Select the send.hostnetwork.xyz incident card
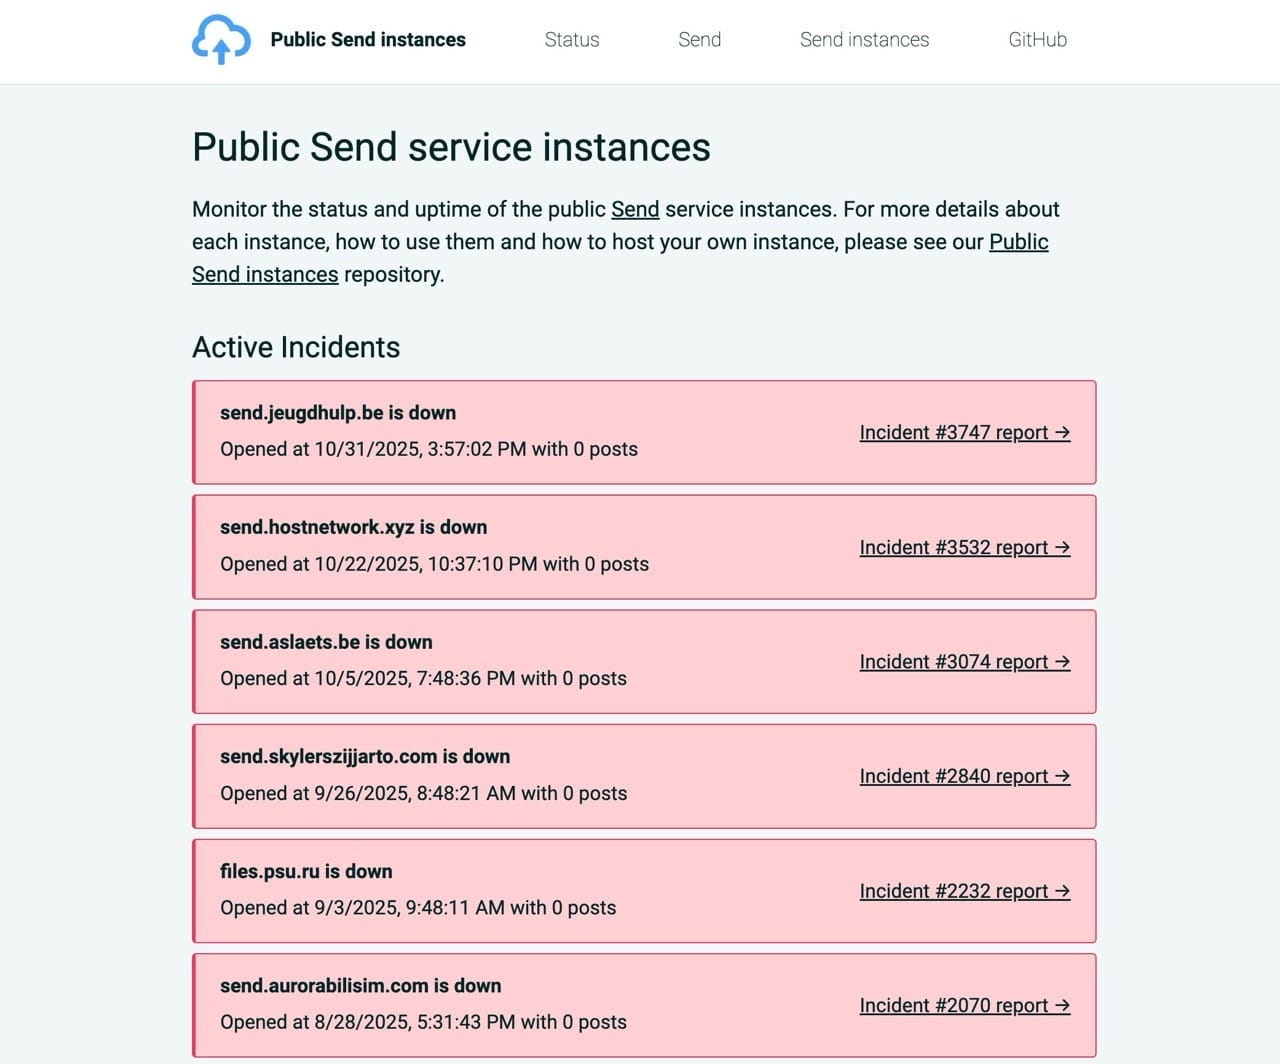Screen dimensions: 1280x1064 coord(644,546)
